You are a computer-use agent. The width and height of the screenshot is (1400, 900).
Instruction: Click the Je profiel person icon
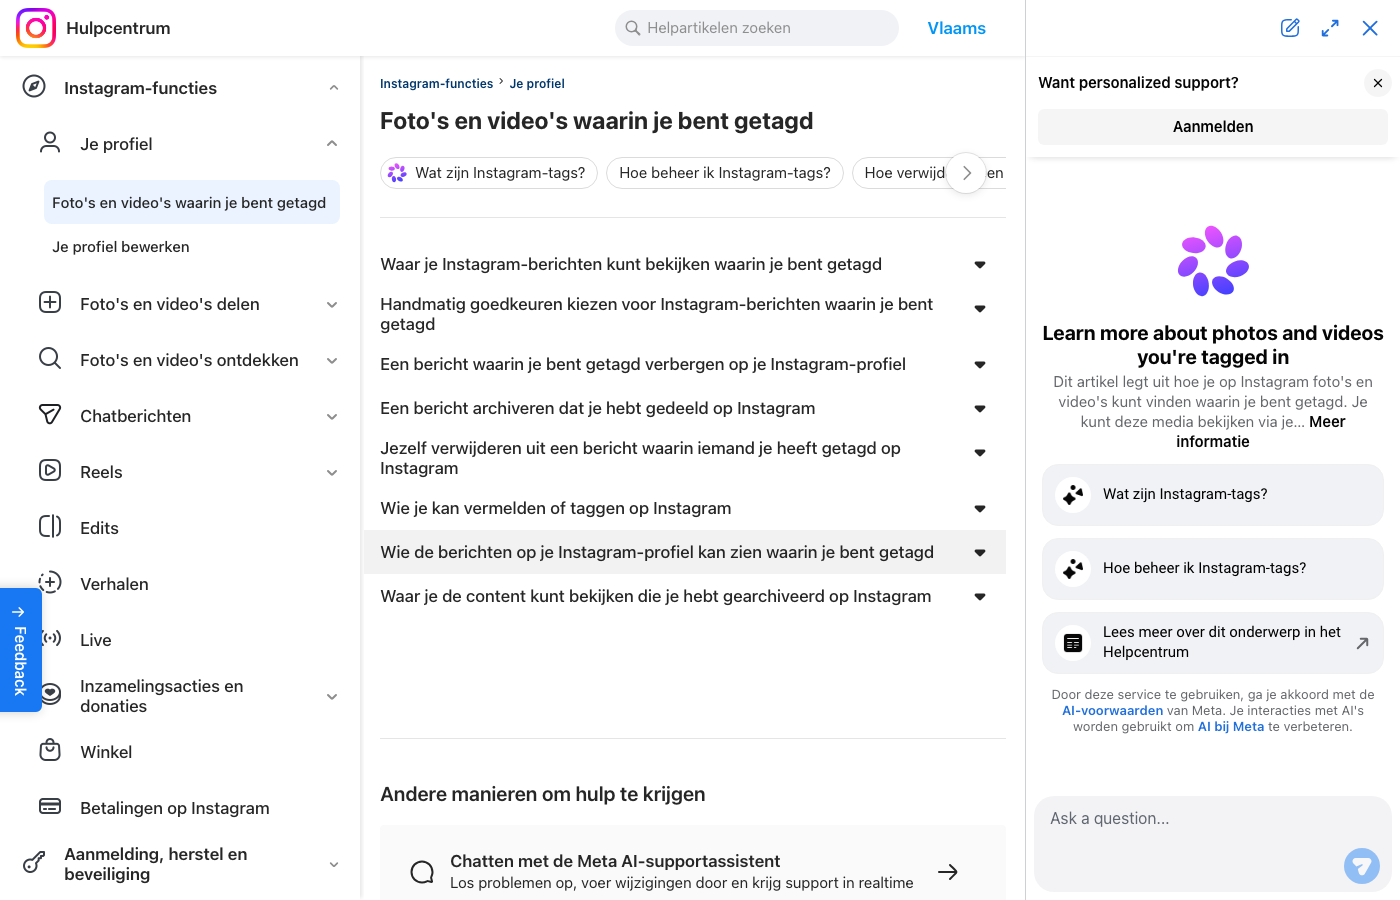point(50,142)
